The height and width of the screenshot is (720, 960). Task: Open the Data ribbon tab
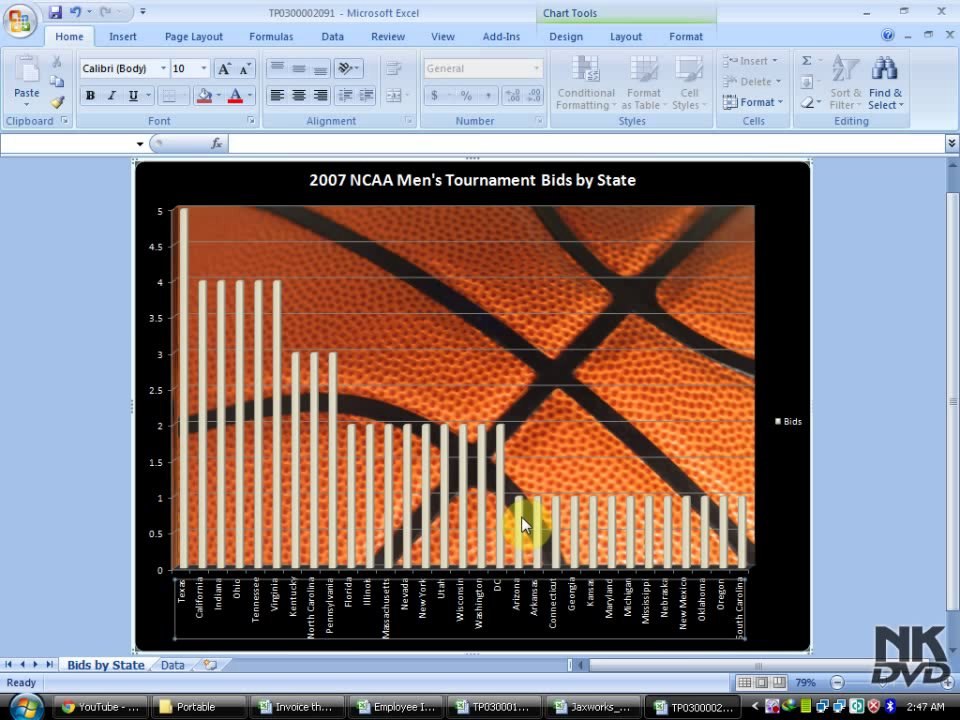tap(332, 37)
